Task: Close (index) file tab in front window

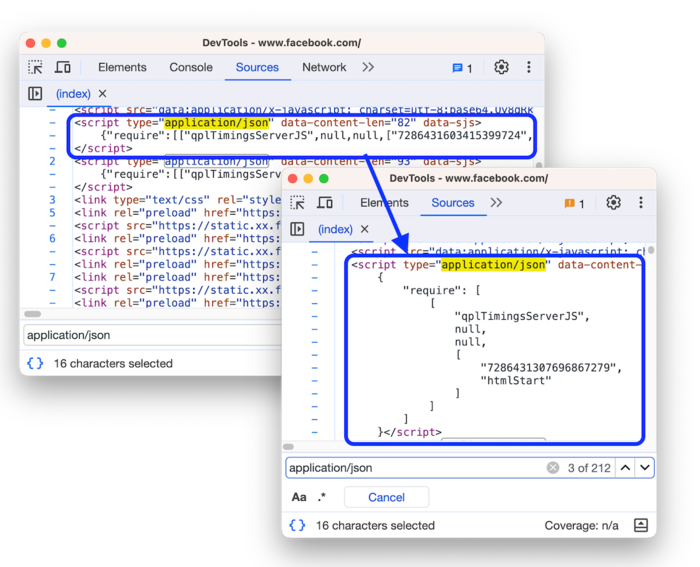Action: (365, 229)
